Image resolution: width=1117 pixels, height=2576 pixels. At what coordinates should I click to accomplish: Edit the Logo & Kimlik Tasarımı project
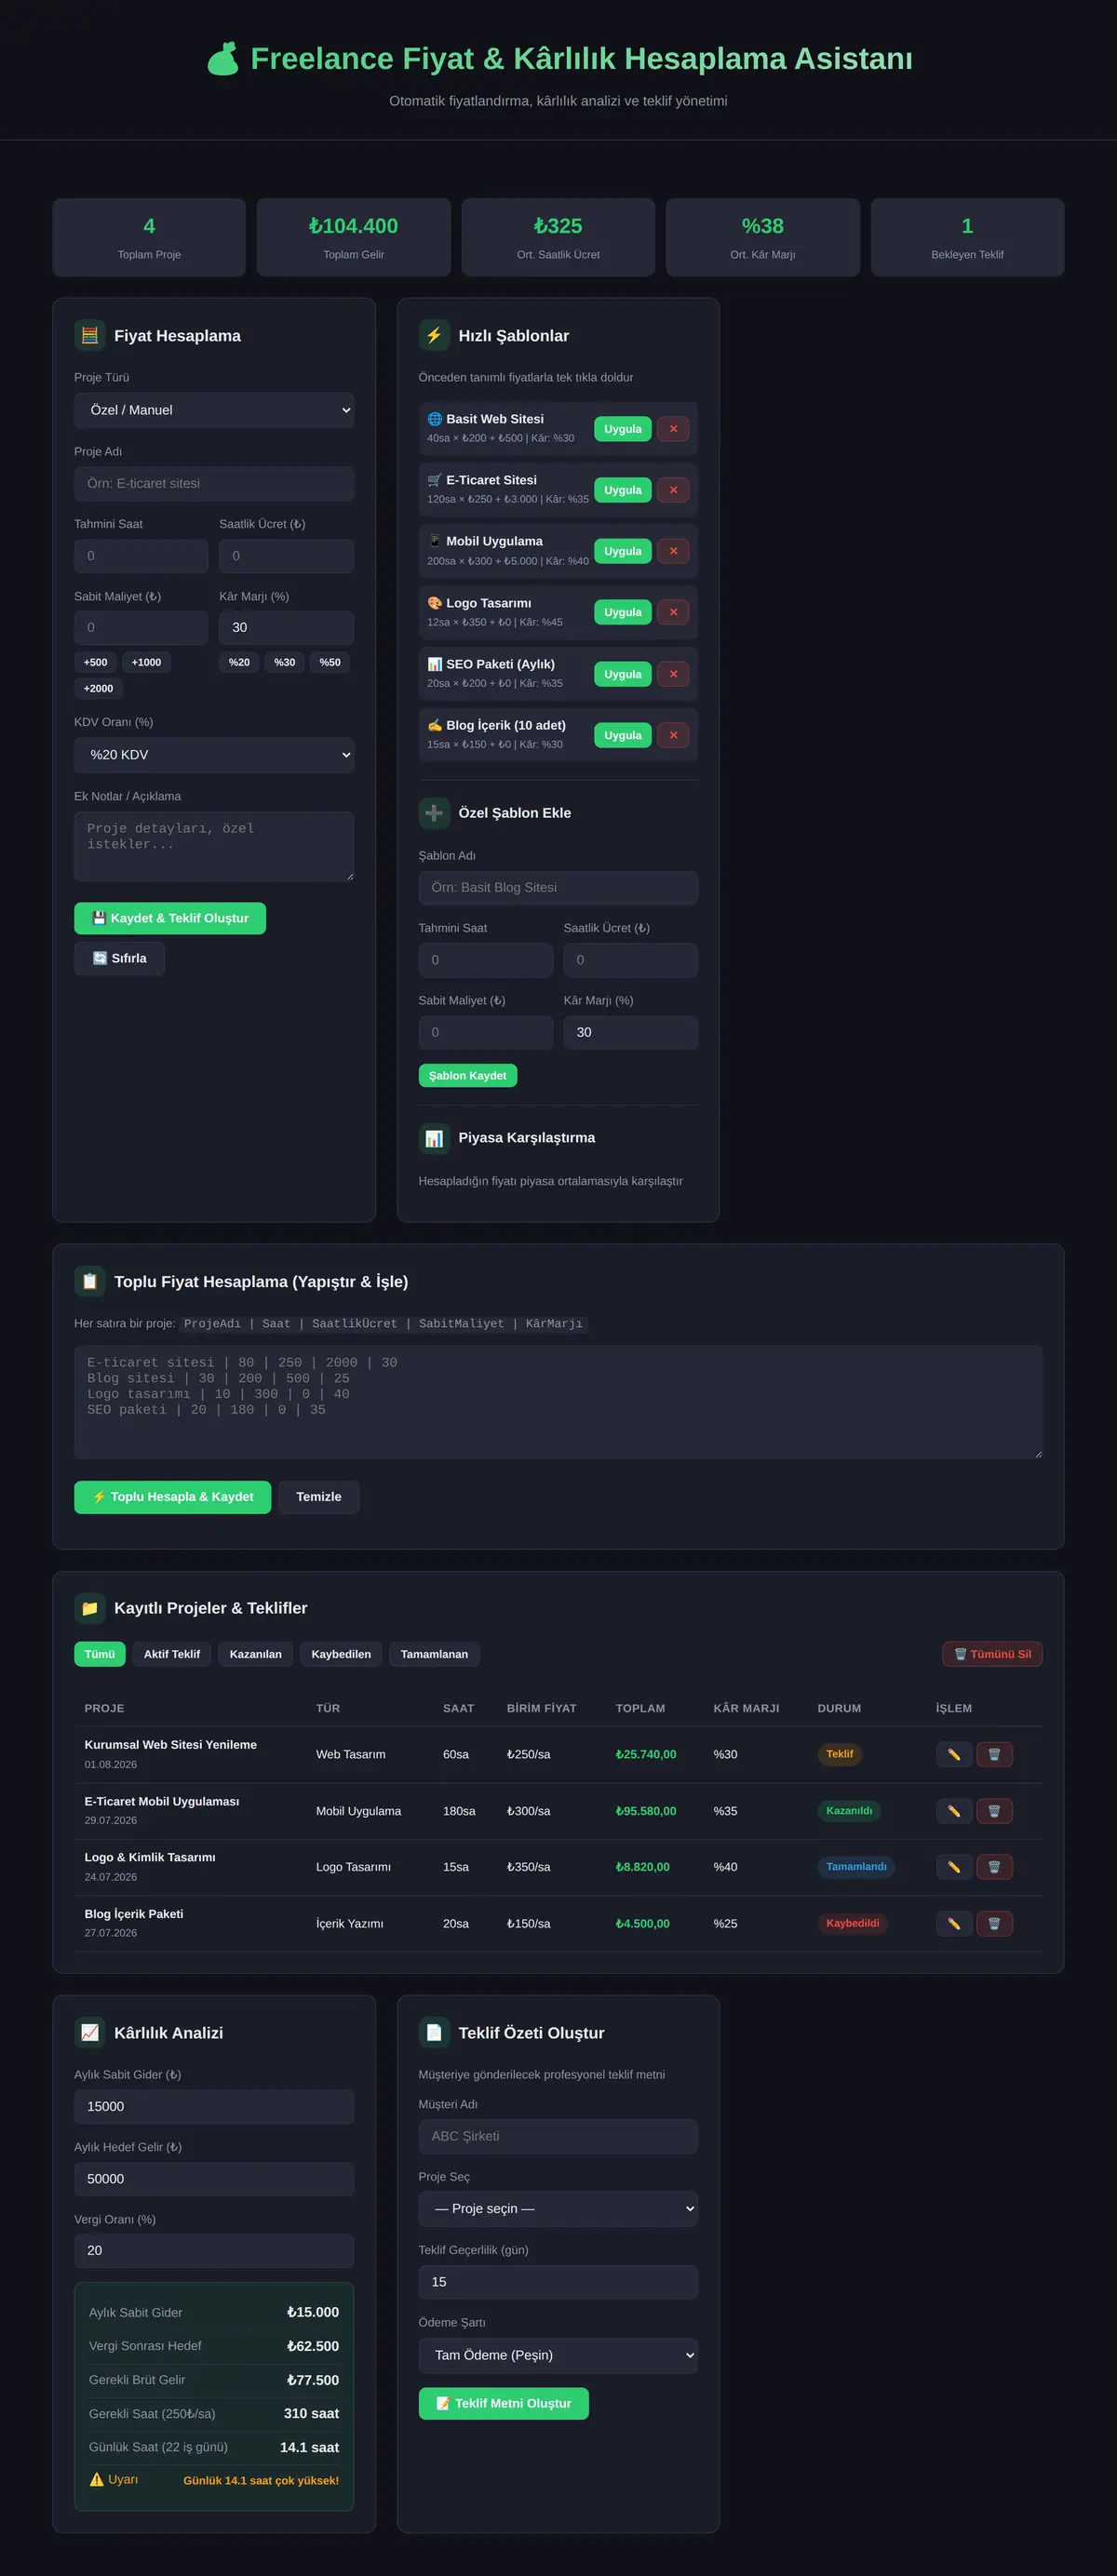(954, 1867)
